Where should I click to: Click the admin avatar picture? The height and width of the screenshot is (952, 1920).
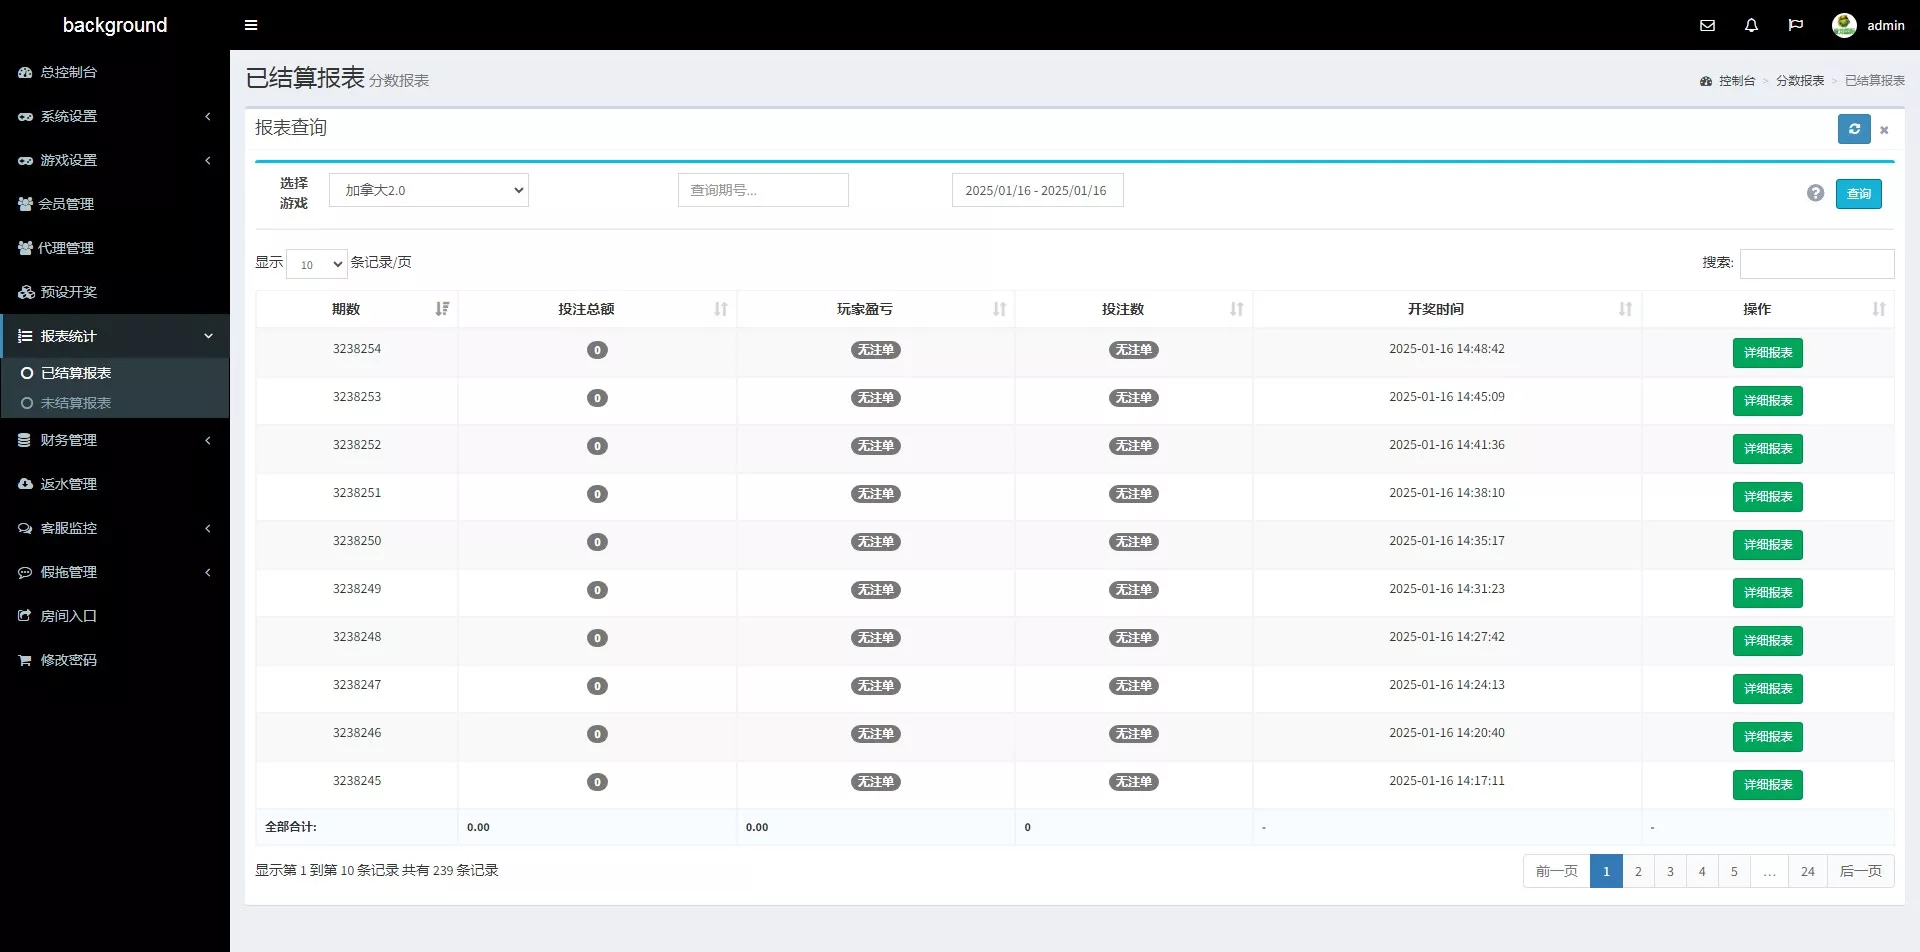click(1844, 25)
